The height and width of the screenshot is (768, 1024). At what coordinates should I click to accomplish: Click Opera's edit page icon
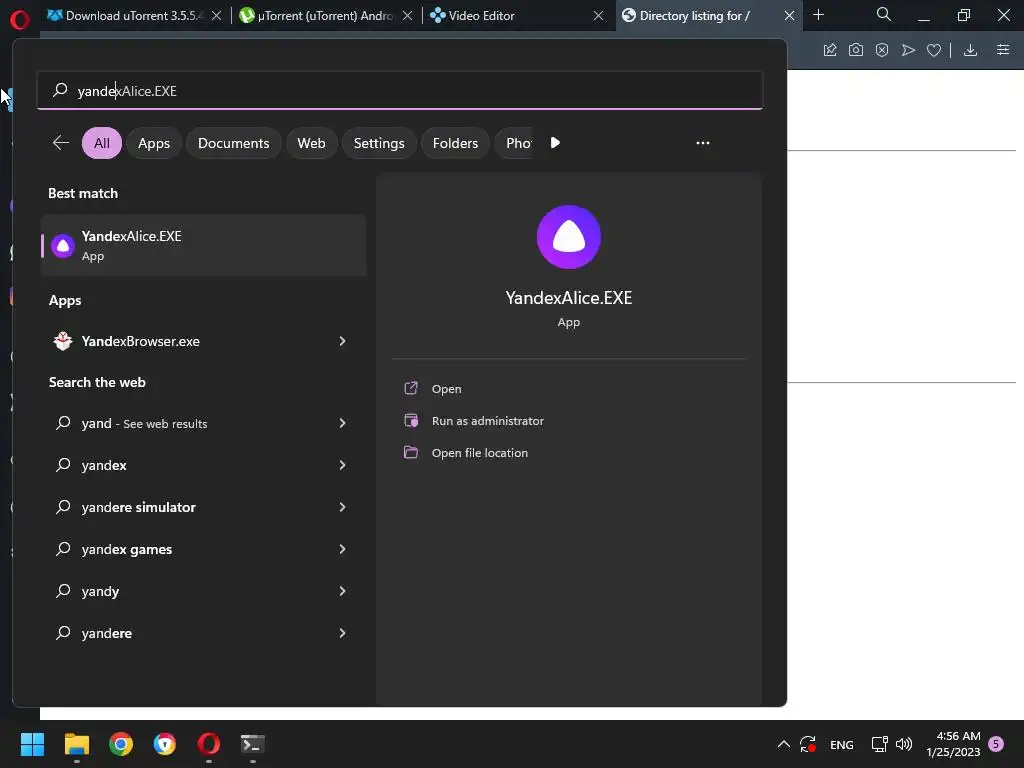(x=830, y=50)
